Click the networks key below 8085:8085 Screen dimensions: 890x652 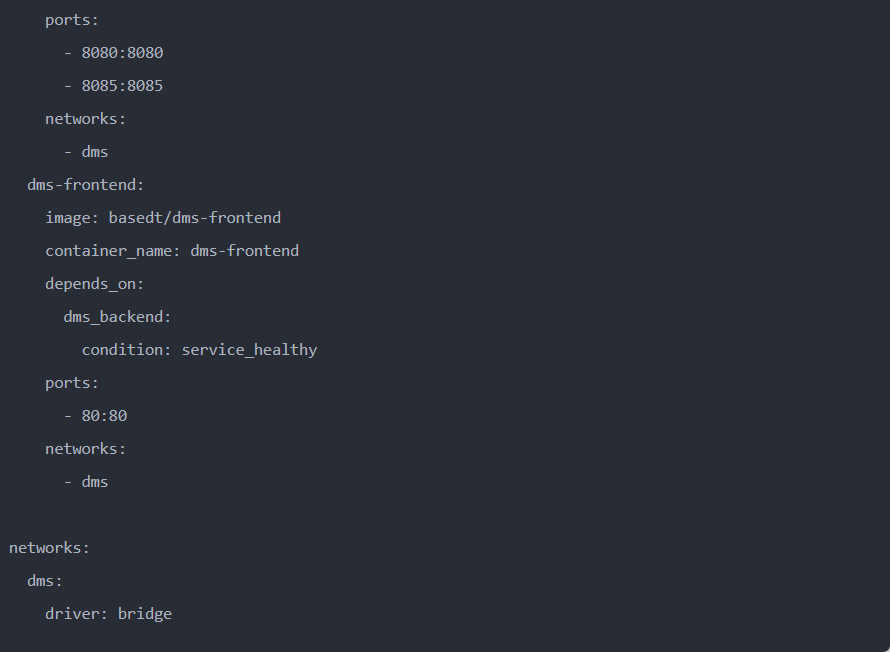click(x=85, y=119)
